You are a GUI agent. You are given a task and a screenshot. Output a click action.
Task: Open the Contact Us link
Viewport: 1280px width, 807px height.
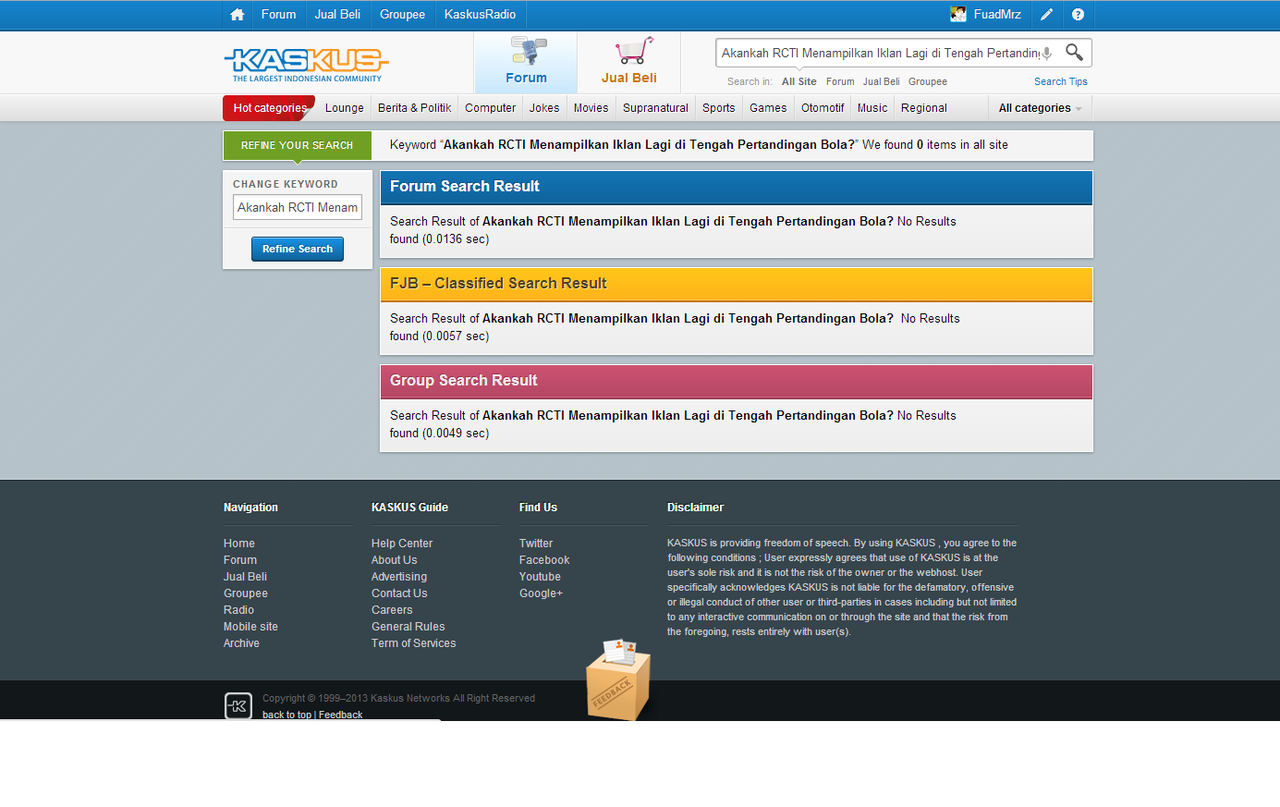[399, 594]
